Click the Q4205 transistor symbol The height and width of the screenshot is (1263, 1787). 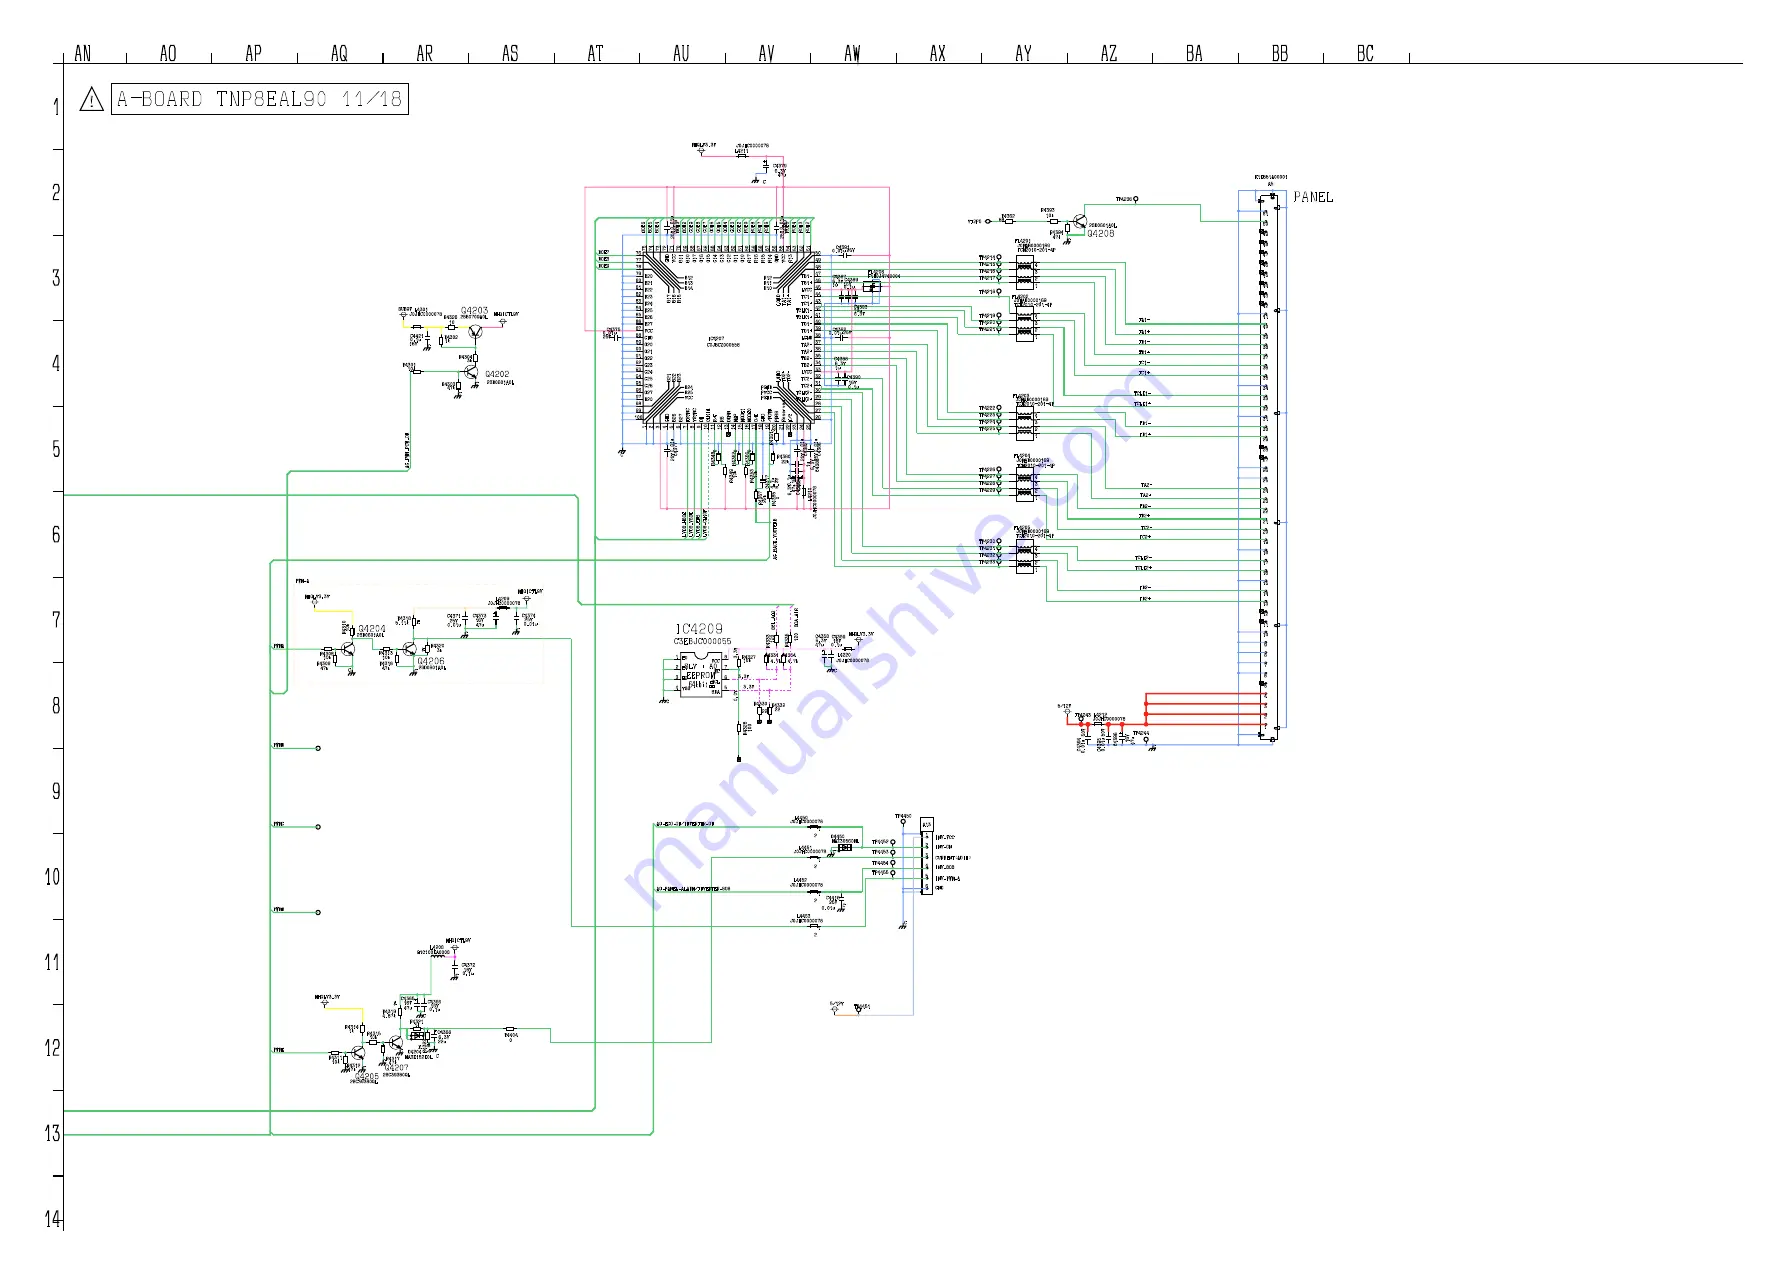coord(358,1054)
